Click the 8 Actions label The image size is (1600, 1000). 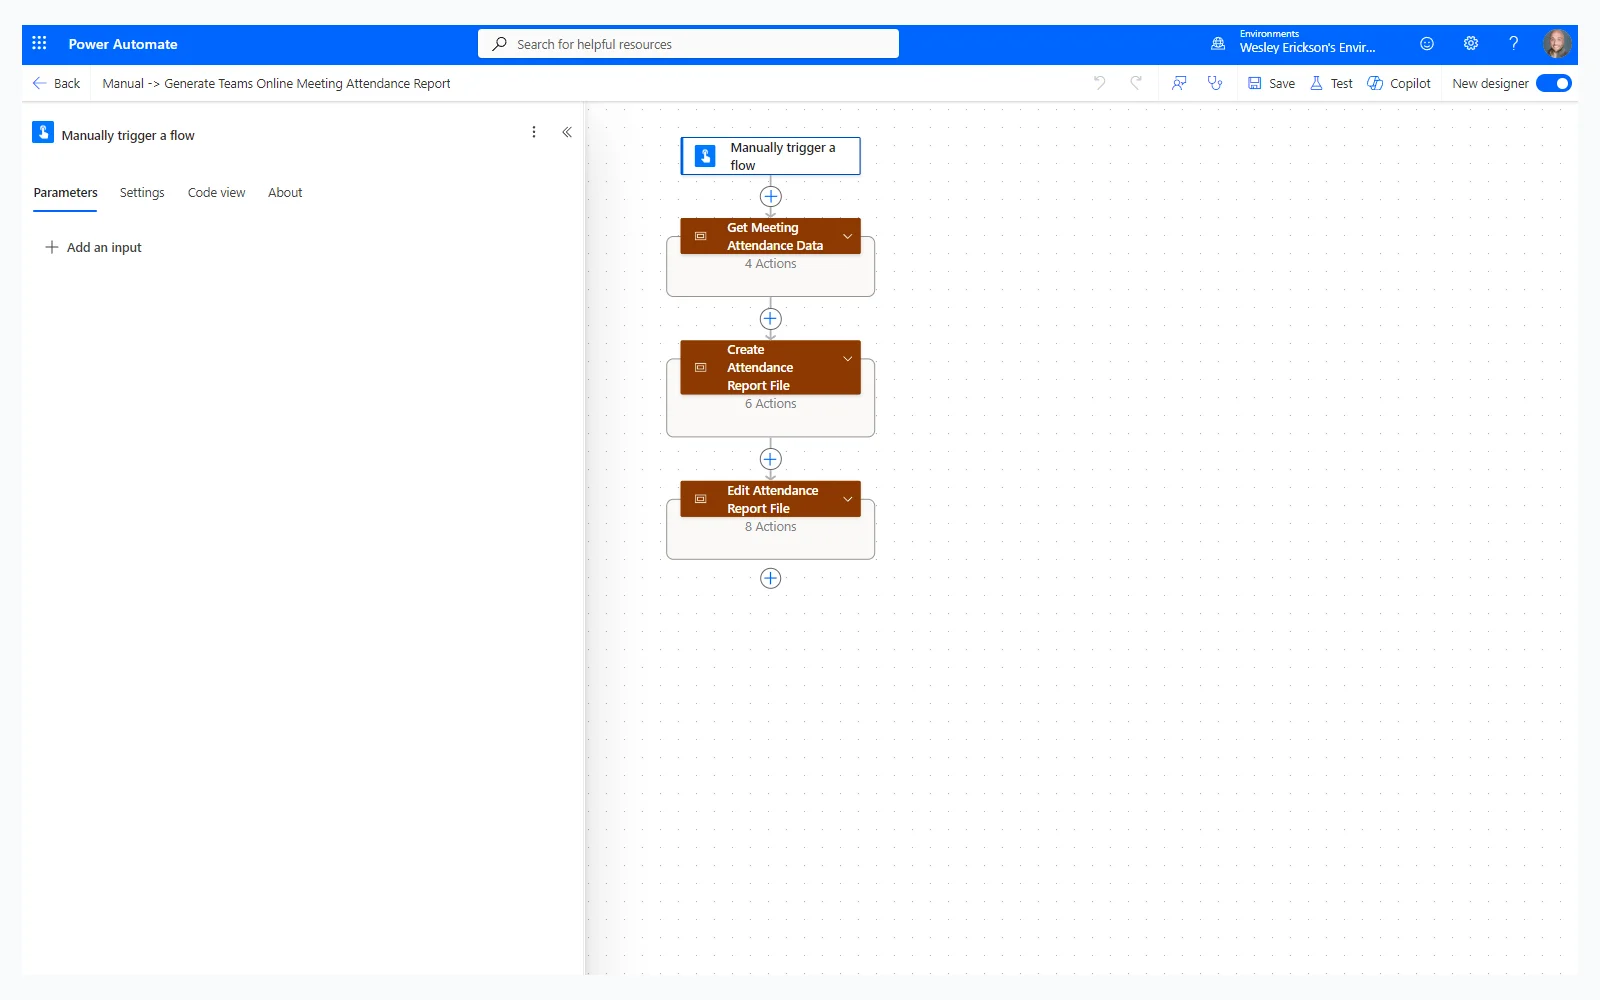pos(770,527)
